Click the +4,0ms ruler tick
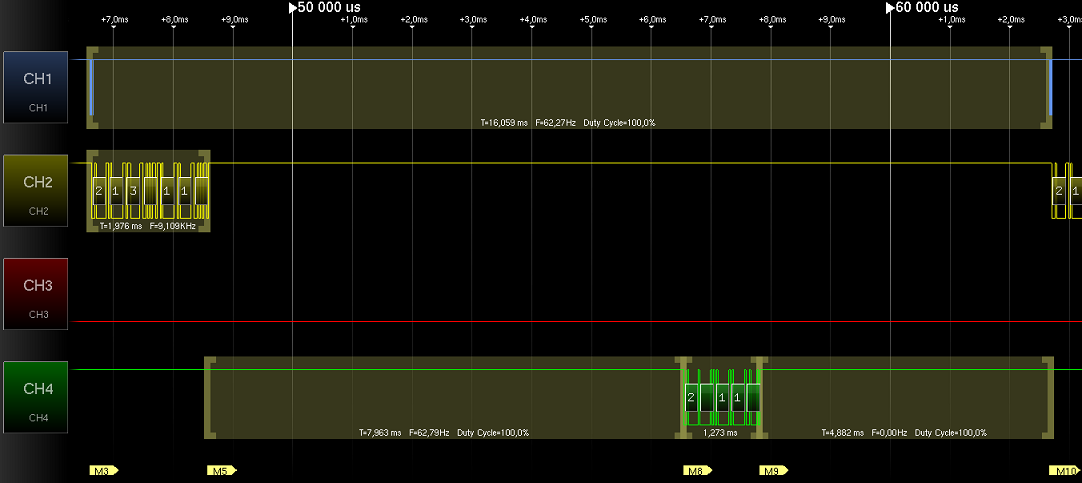This screenshot has height=483, width=1082. click(532, 19)
